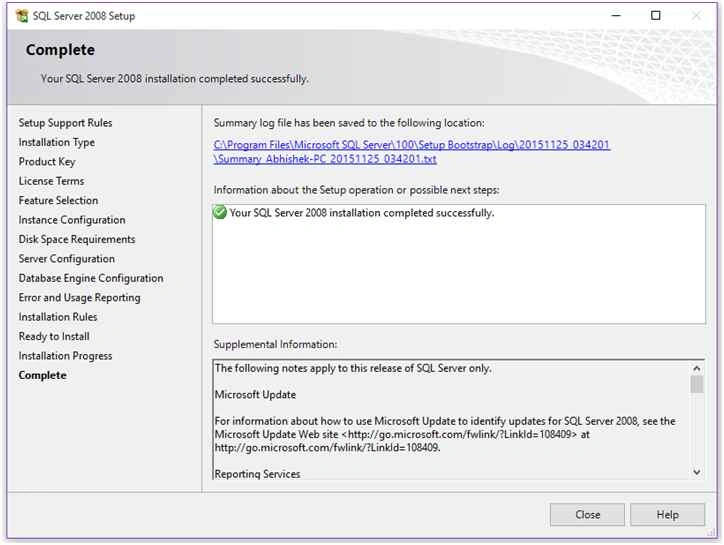
Task: Click the Help button
Action: click(x=667, y=515)
